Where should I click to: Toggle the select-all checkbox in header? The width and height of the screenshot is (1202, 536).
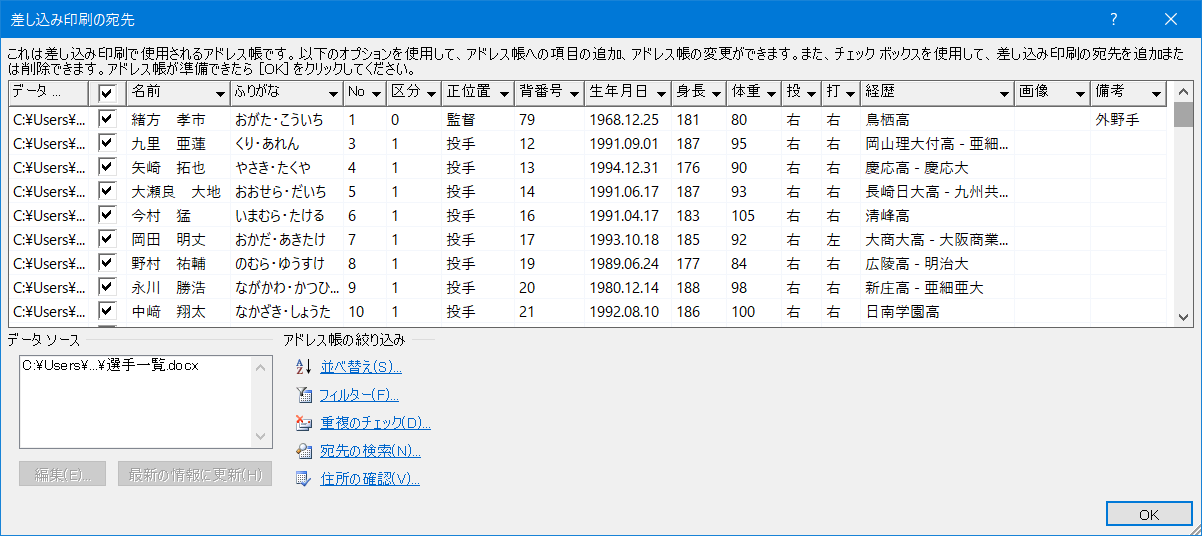107,92
